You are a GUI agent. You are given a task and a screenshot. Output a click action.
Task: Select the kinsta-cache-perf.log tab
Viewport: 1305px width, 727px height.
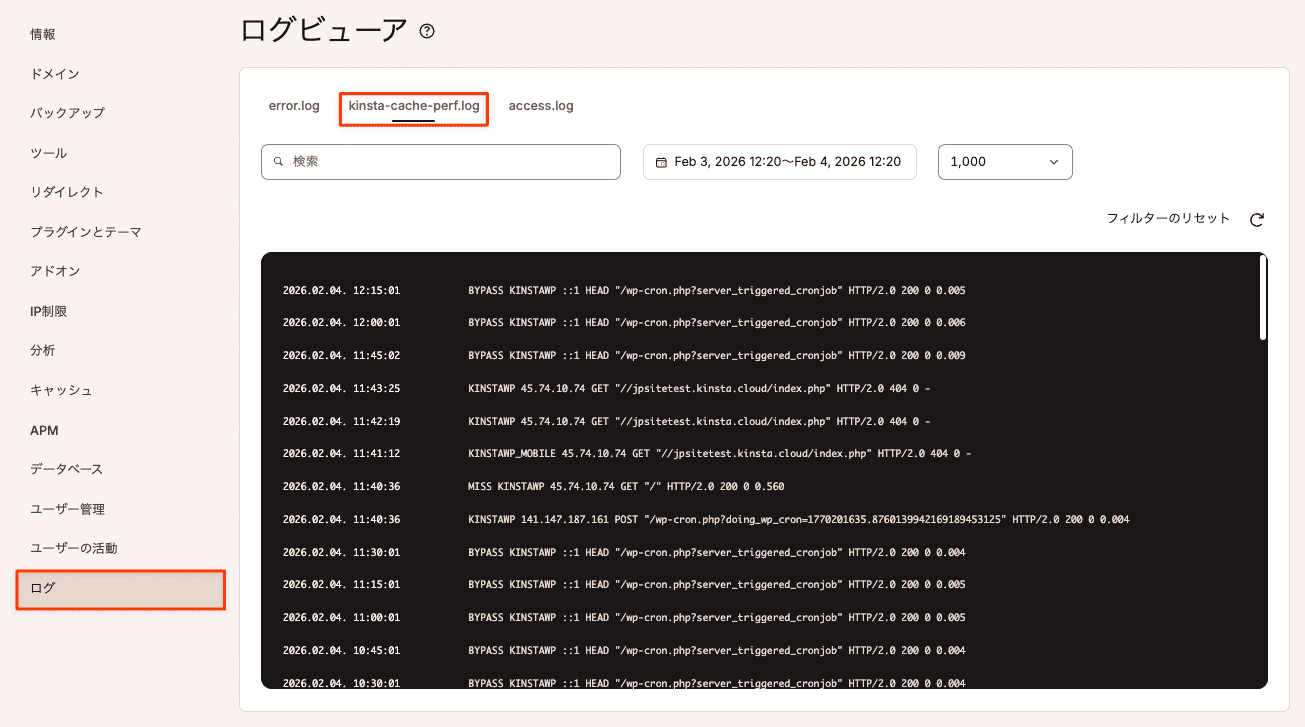pyautogui.click(x=413, y=105)
